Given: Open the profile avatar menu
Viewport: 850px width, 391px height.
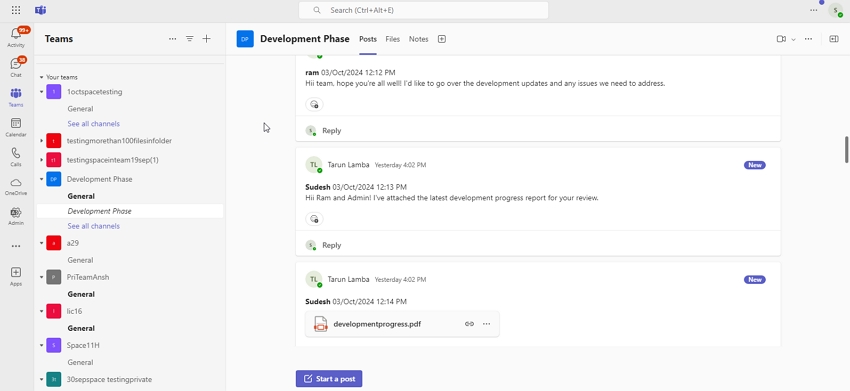Looking at the screenshot, I should point(835,10).
